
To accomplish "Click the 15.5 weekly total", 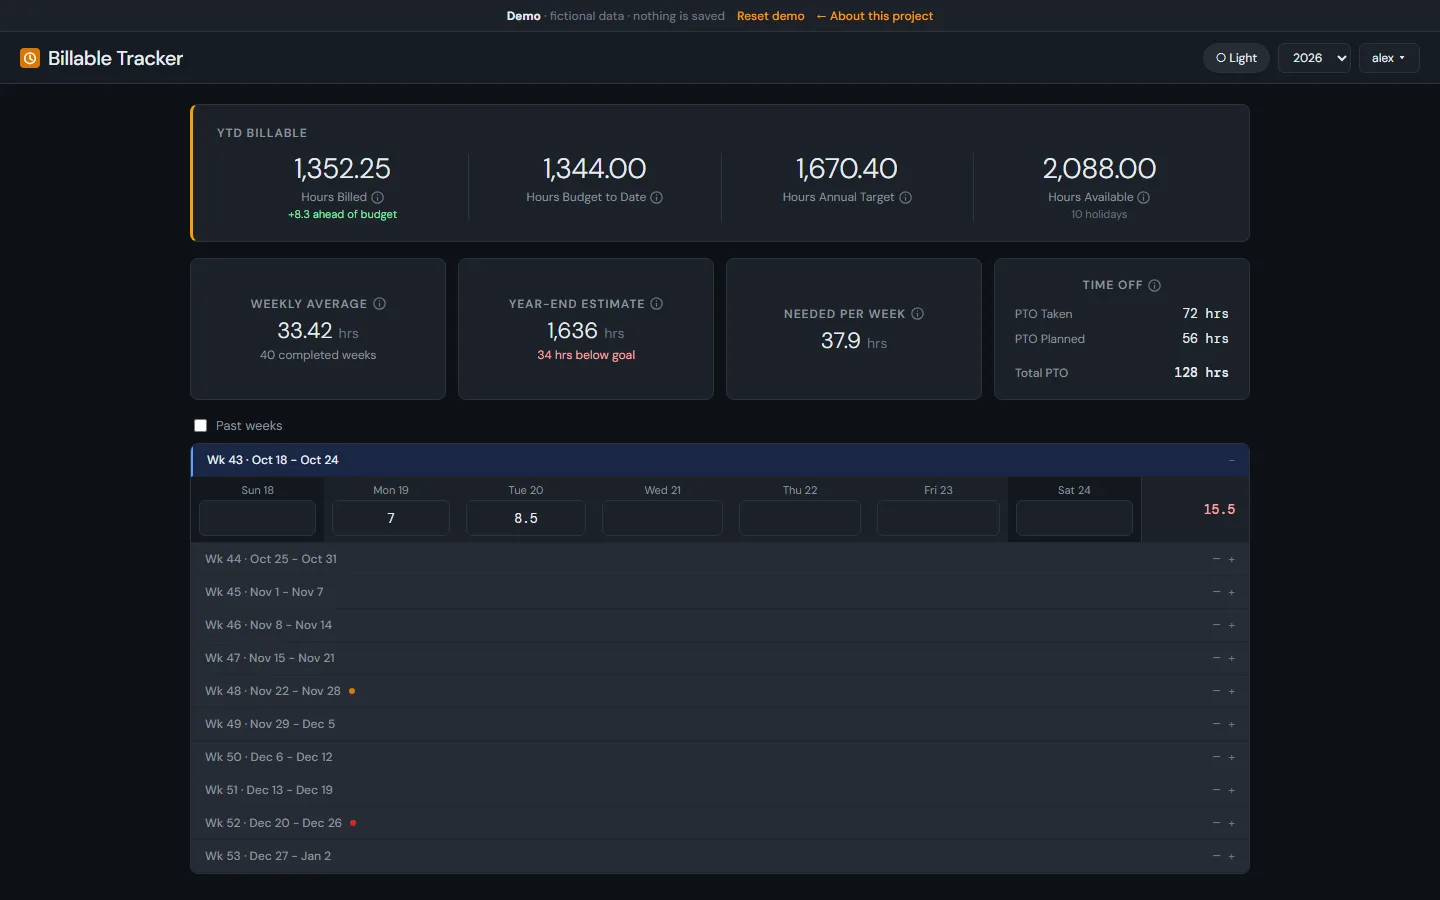I will coord(1219,510).
